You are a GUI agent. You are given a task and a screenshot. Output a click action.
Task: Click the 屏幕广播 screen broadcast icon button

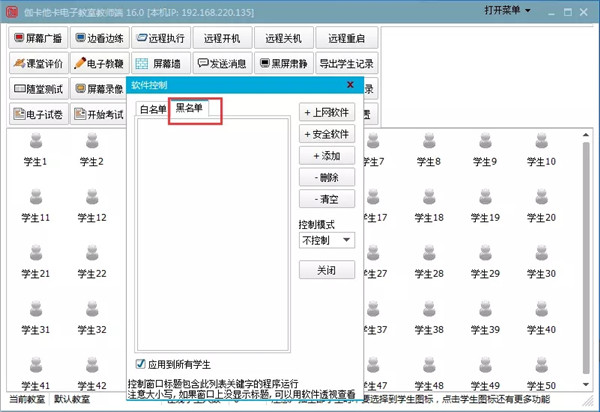click(x=39, y=38)
